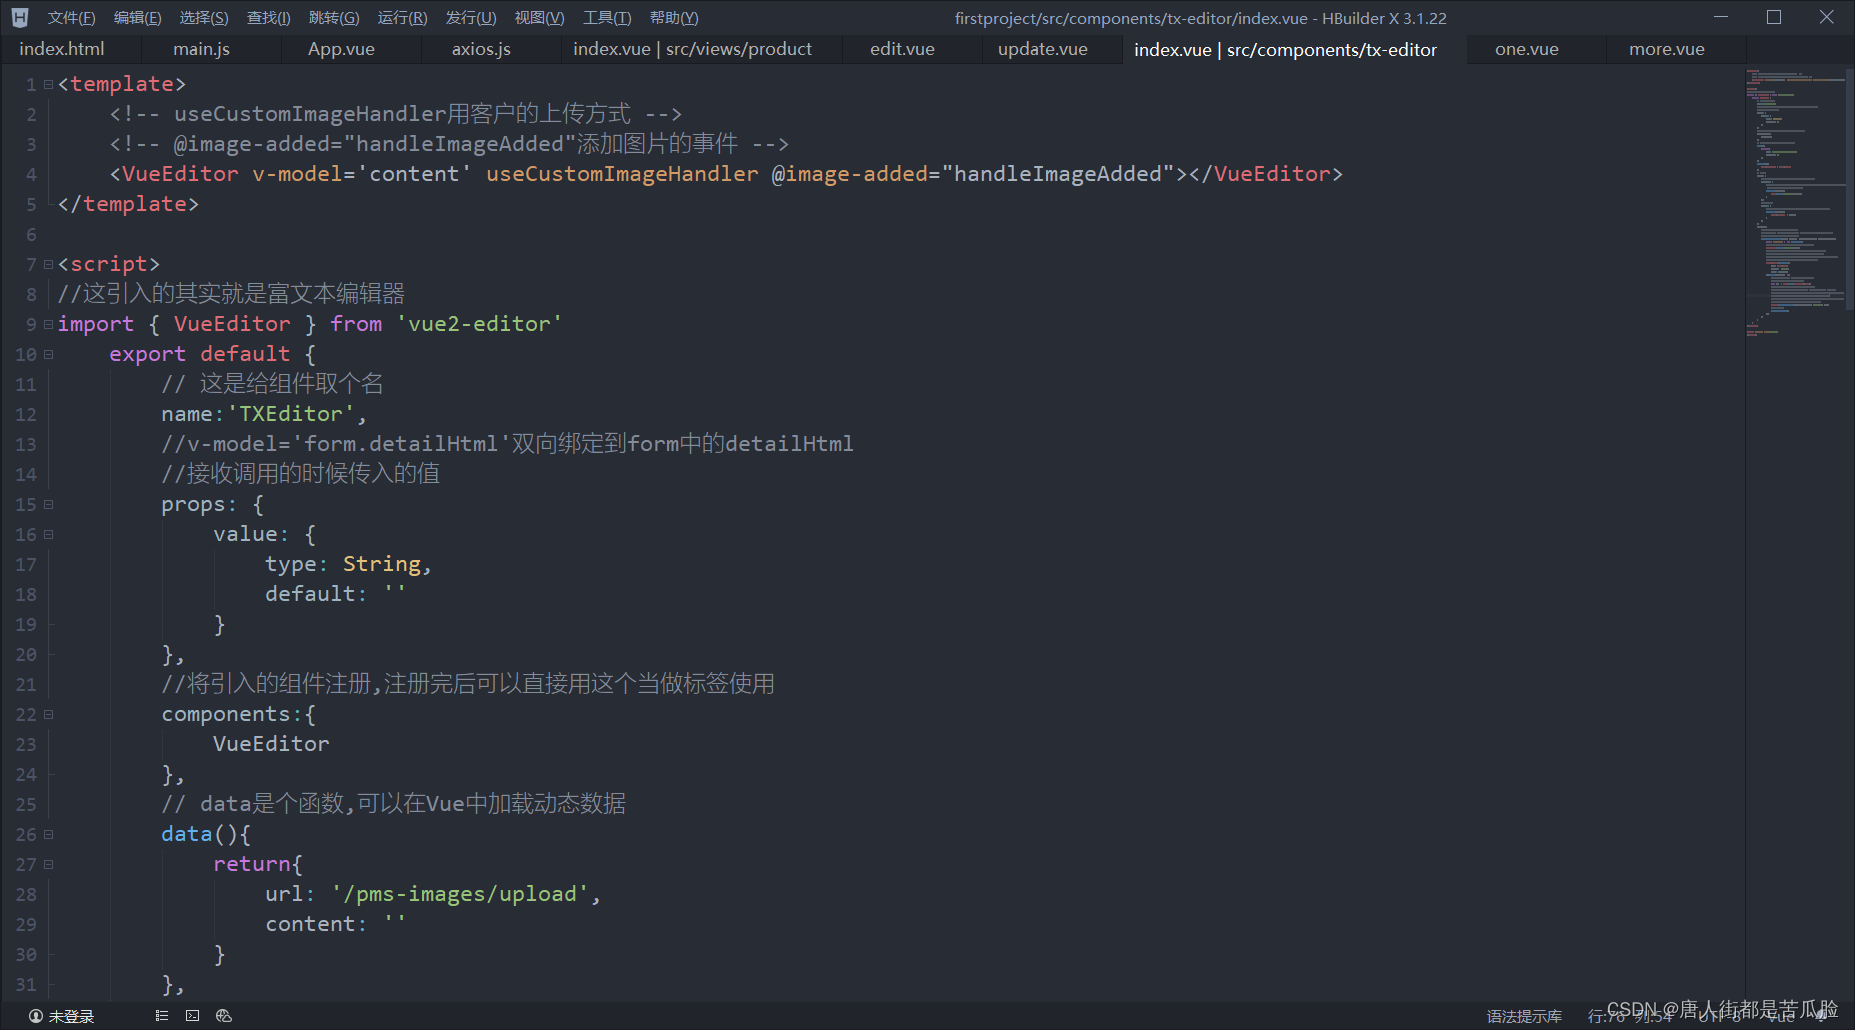The width and height of the screenshot is (1855, 1030).
Task: Open the 视图(V) menu
Action: (539, 18)
